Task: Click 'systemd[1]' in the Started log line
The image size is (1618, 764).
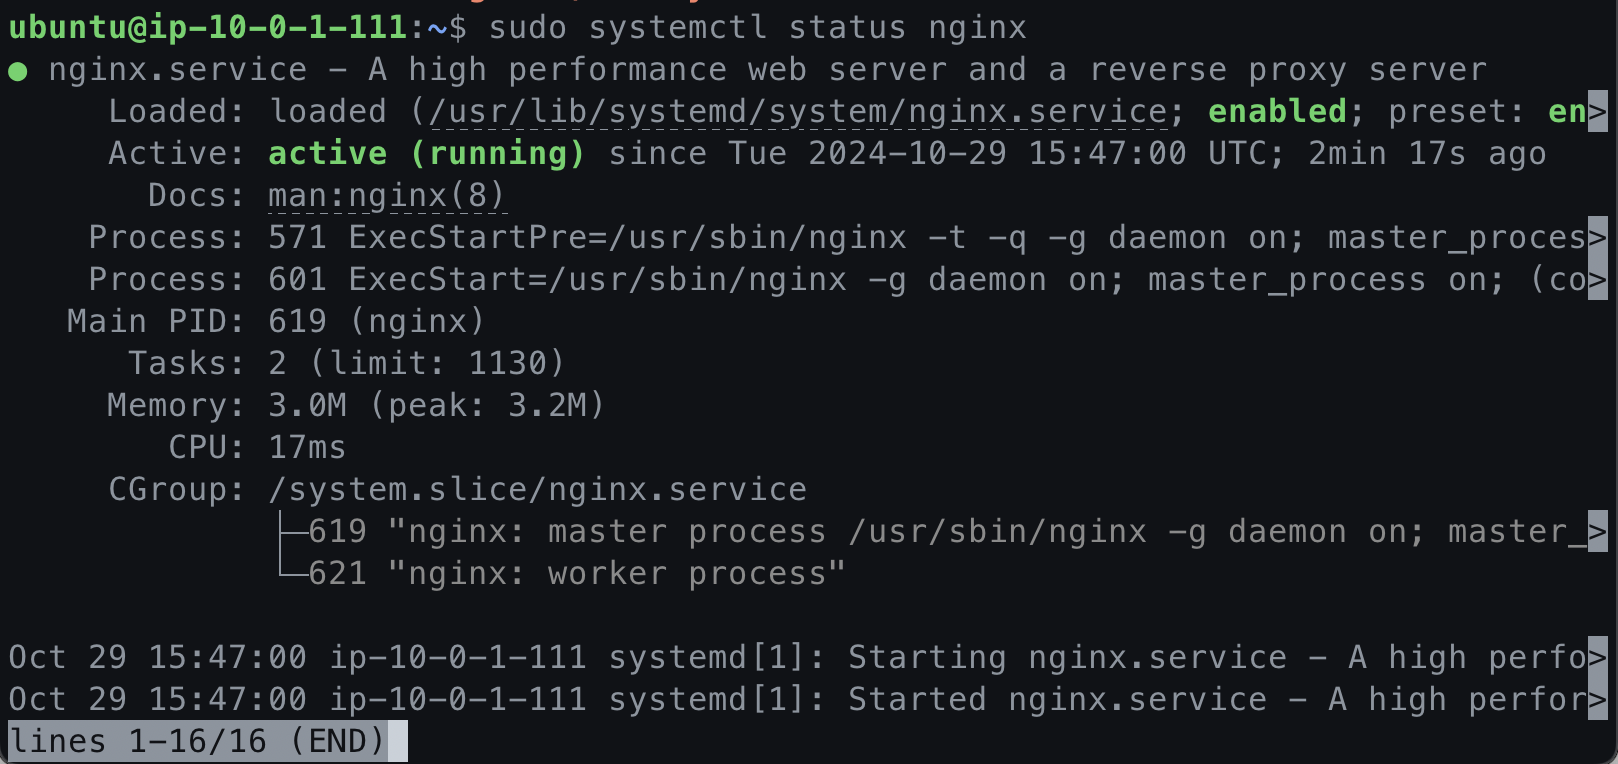Action: pos(707,699)
